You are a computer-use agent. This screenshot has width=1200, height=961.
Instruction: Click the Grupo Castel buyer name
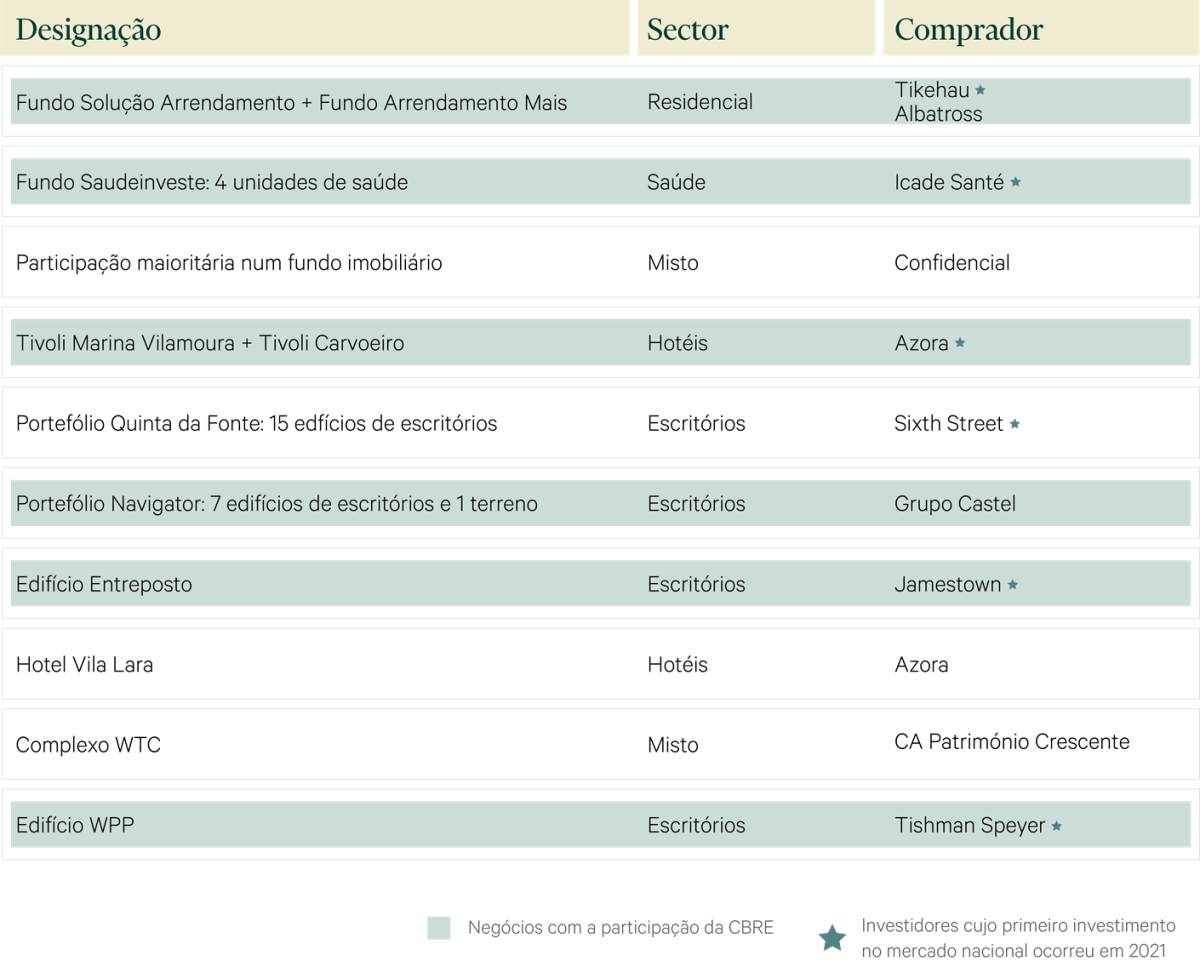coord(955,504)
